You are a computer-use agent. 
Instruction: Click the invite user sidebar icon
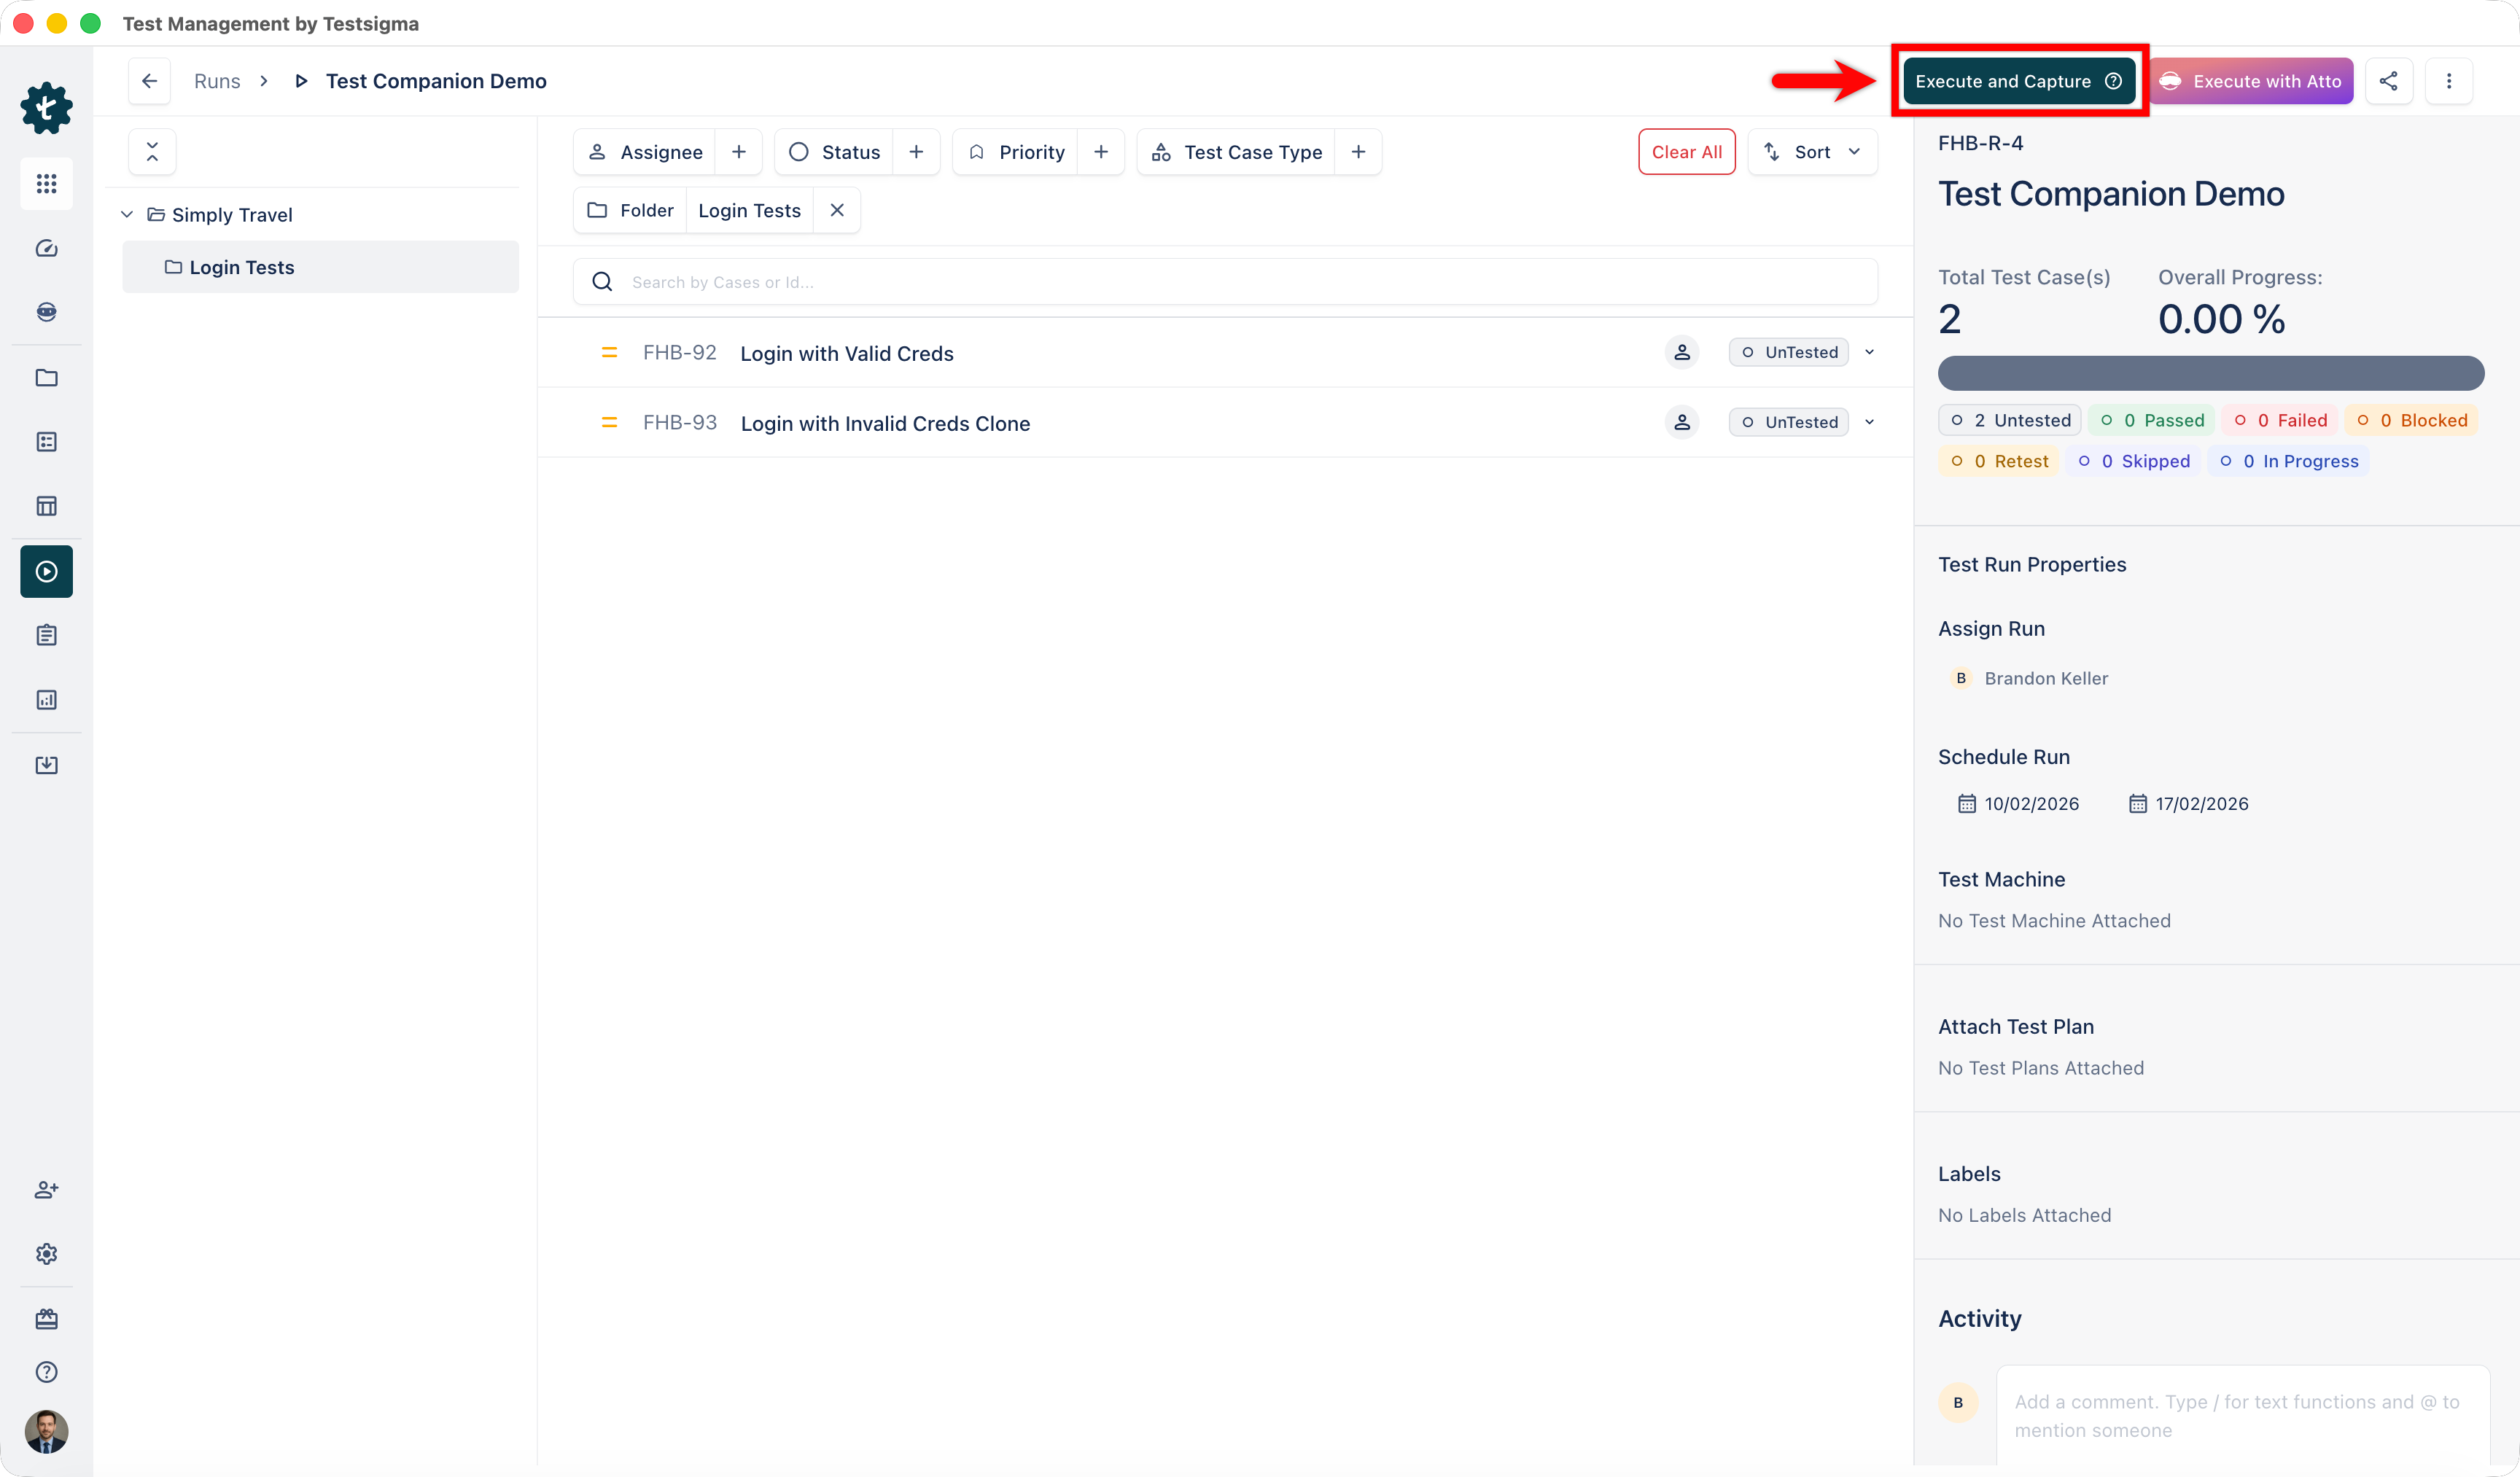(x=46, y=1189)
